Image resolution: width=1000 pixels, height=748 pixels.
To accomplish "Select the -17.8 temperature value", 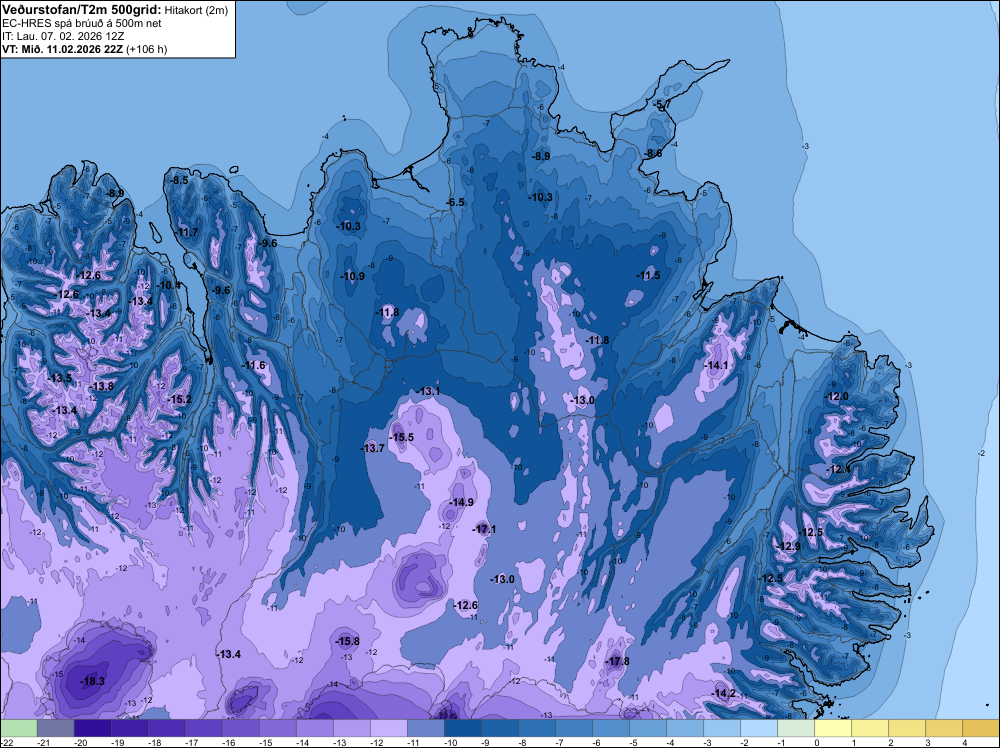I will pos(617,661).
